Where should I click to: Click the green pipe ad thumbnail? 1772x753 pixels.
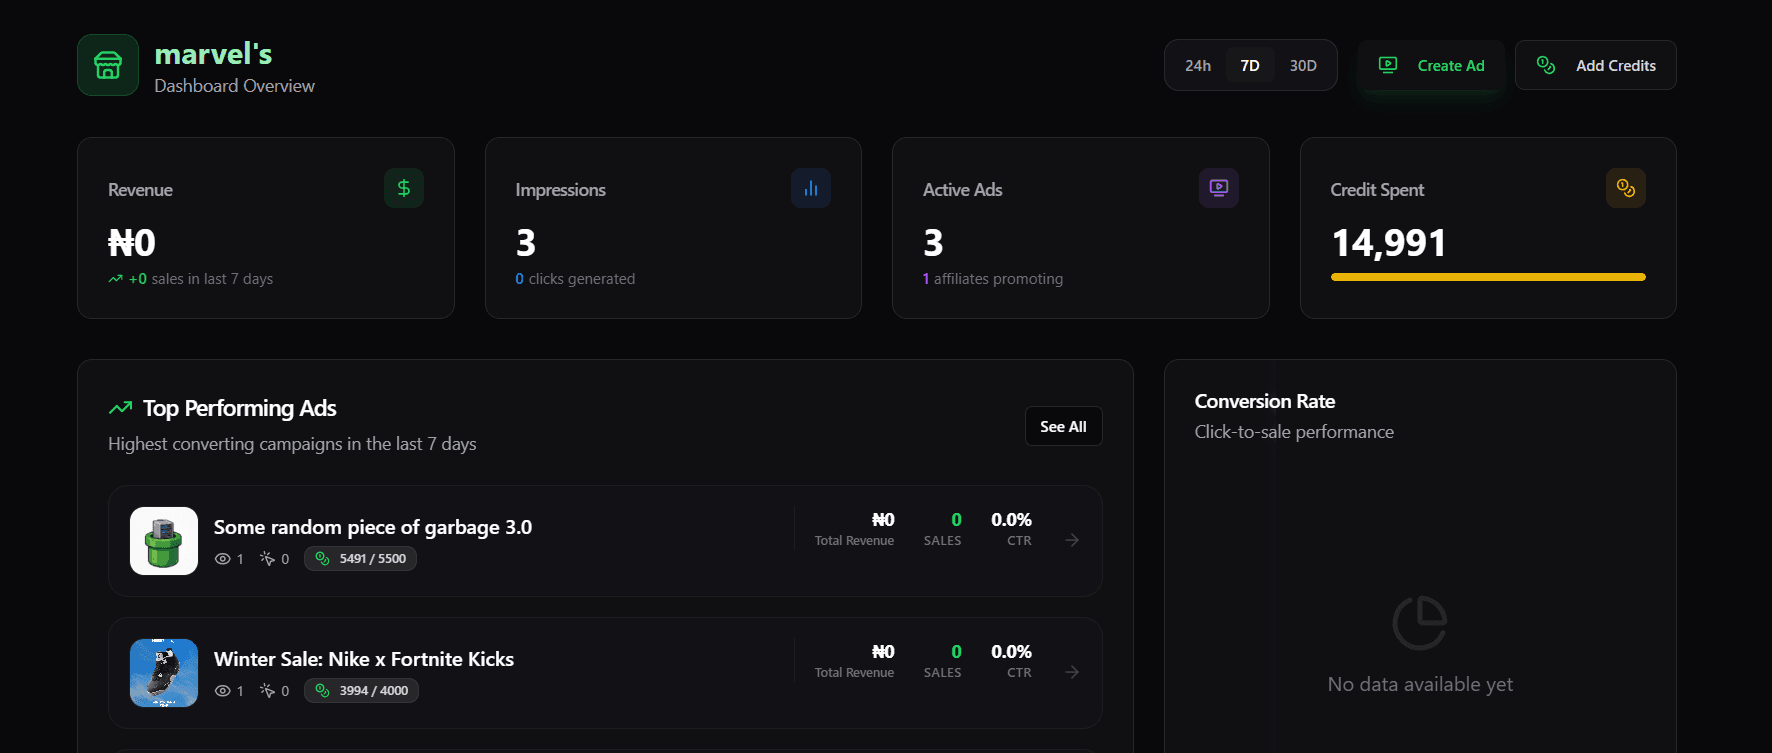(x=164, y=541)
